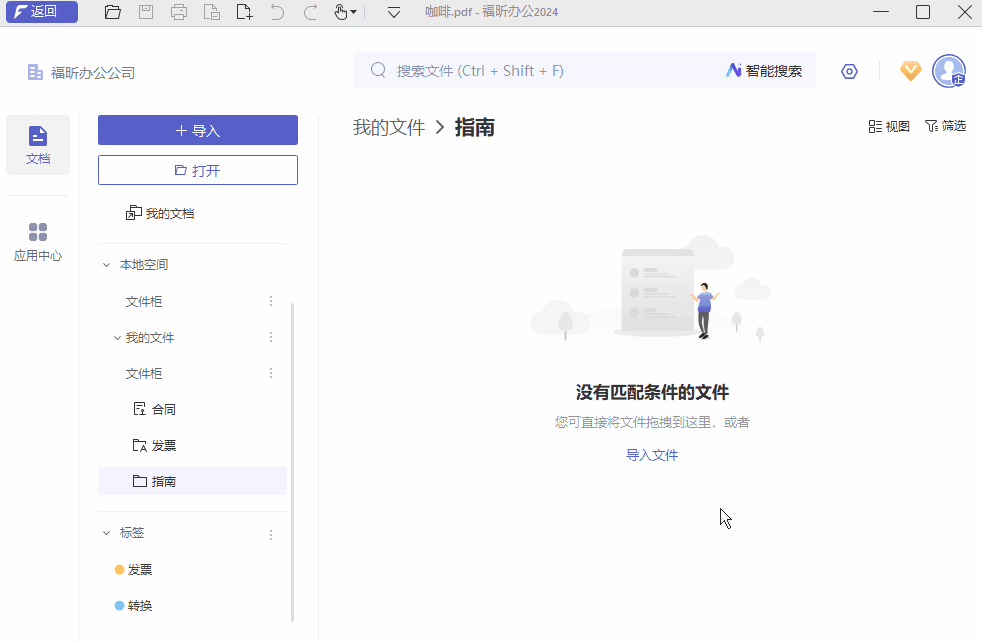Click the orange VIP diamond icon
Screen dimensions: 982x642
(910, 71)
